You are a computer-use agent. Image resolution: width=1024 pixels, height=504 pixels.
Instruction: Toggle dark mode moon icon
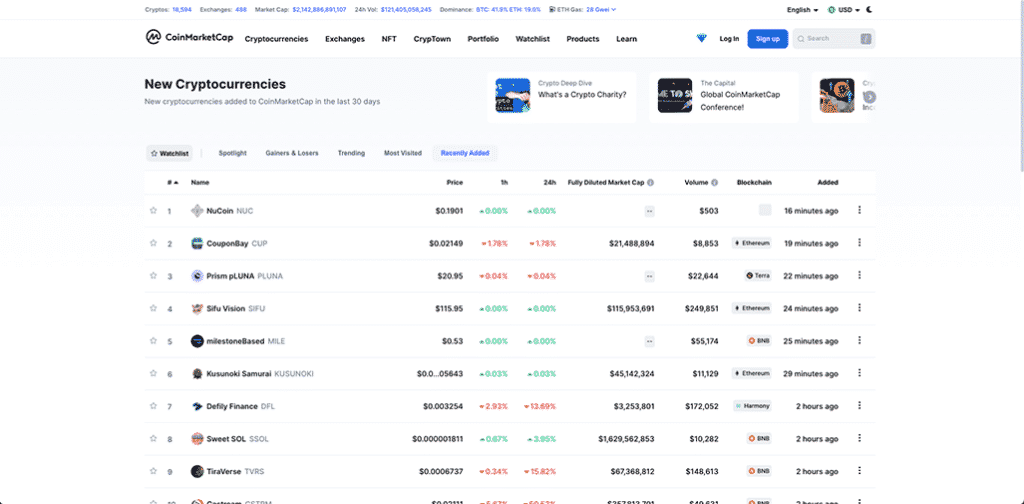[869, 10]
